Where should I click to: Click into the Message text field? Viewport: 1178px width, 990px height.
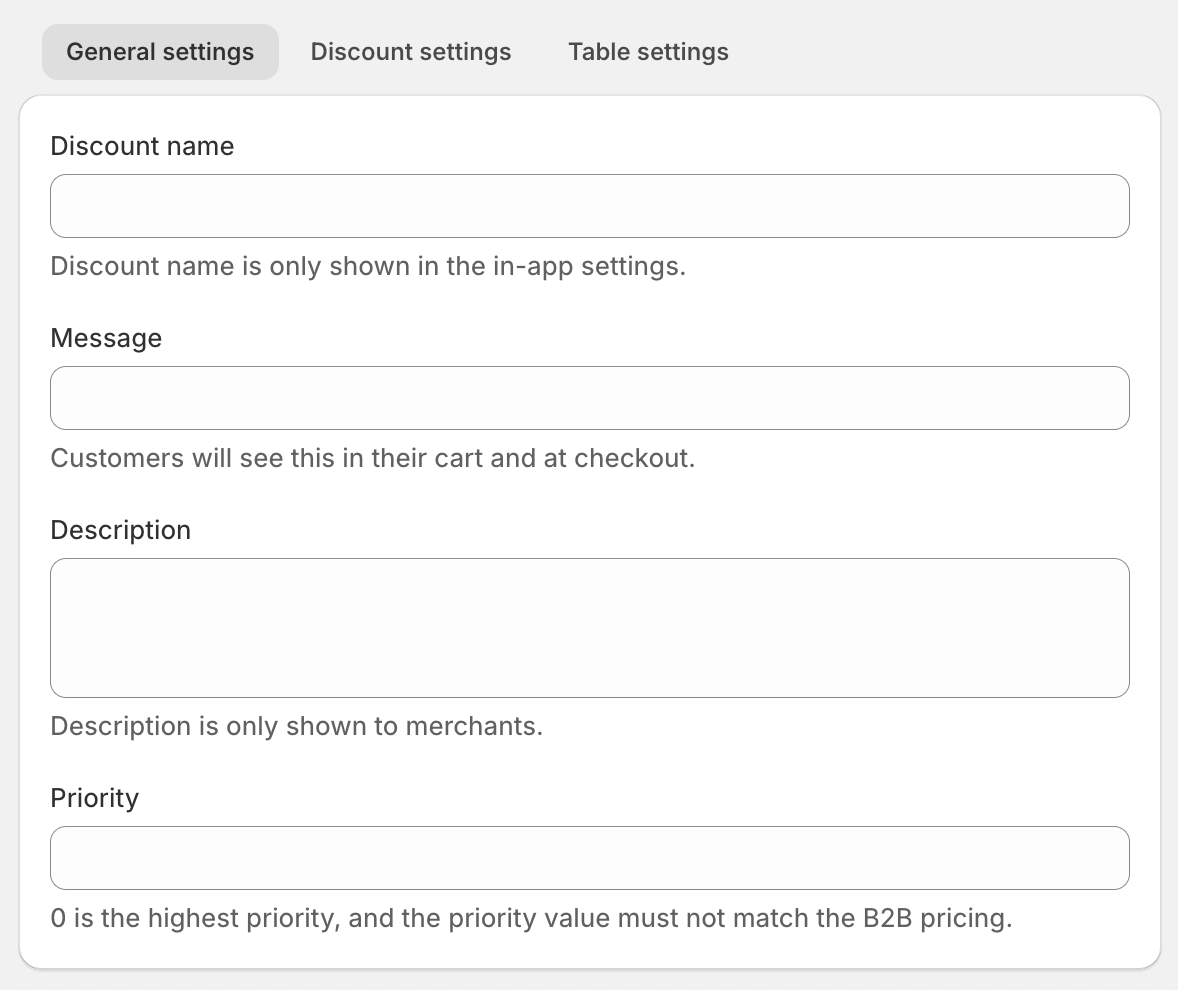tap(590, 398)
